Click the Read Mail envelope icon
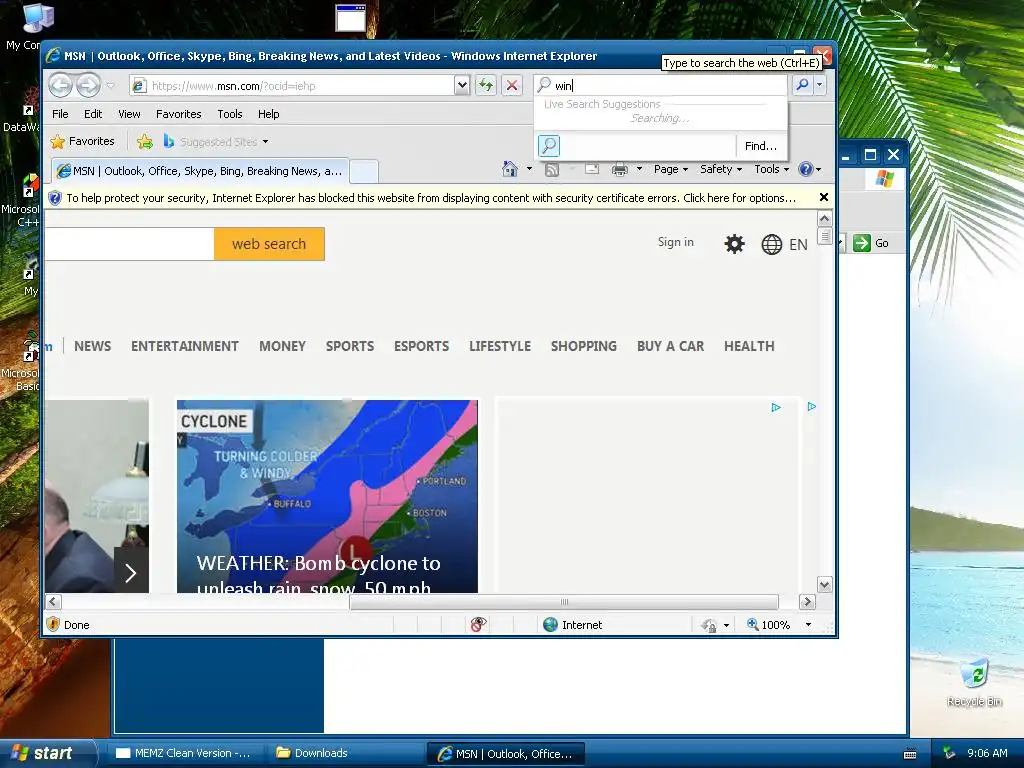This screenshot has height=768, width=1024. coord(592,169)
